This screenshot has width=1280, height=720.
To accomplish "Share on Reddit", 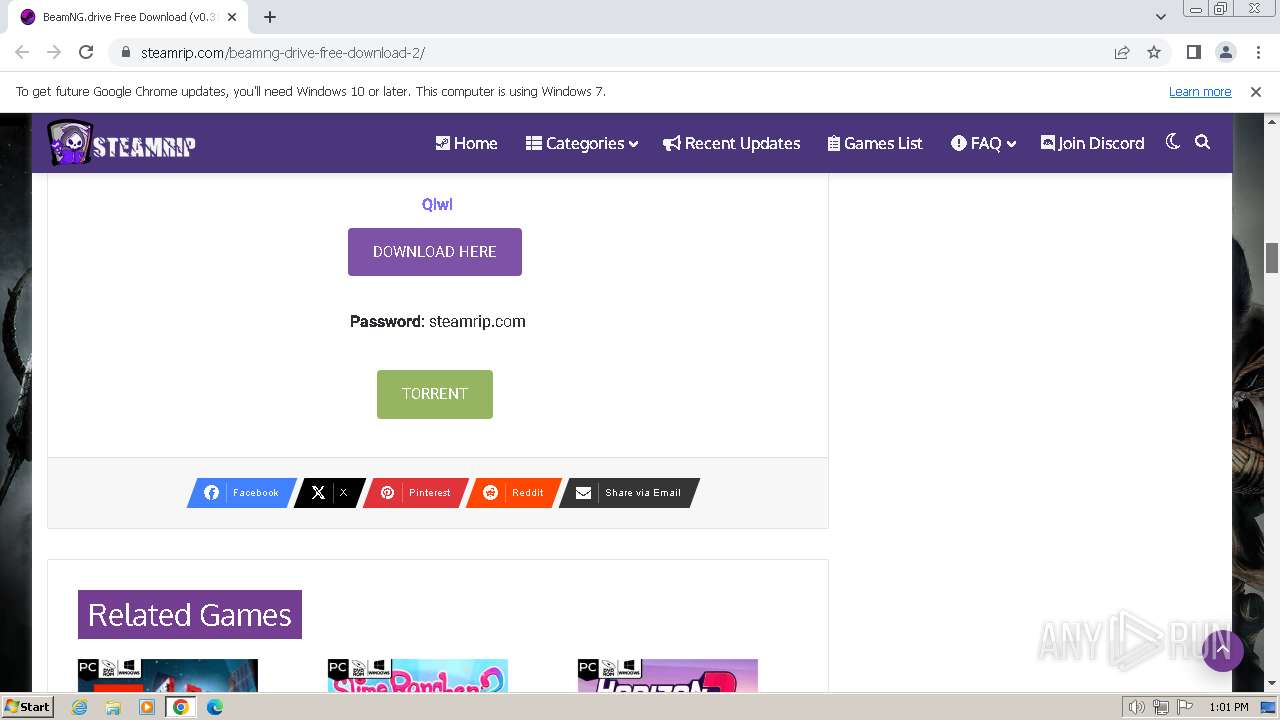I will (x=514, y=493).
